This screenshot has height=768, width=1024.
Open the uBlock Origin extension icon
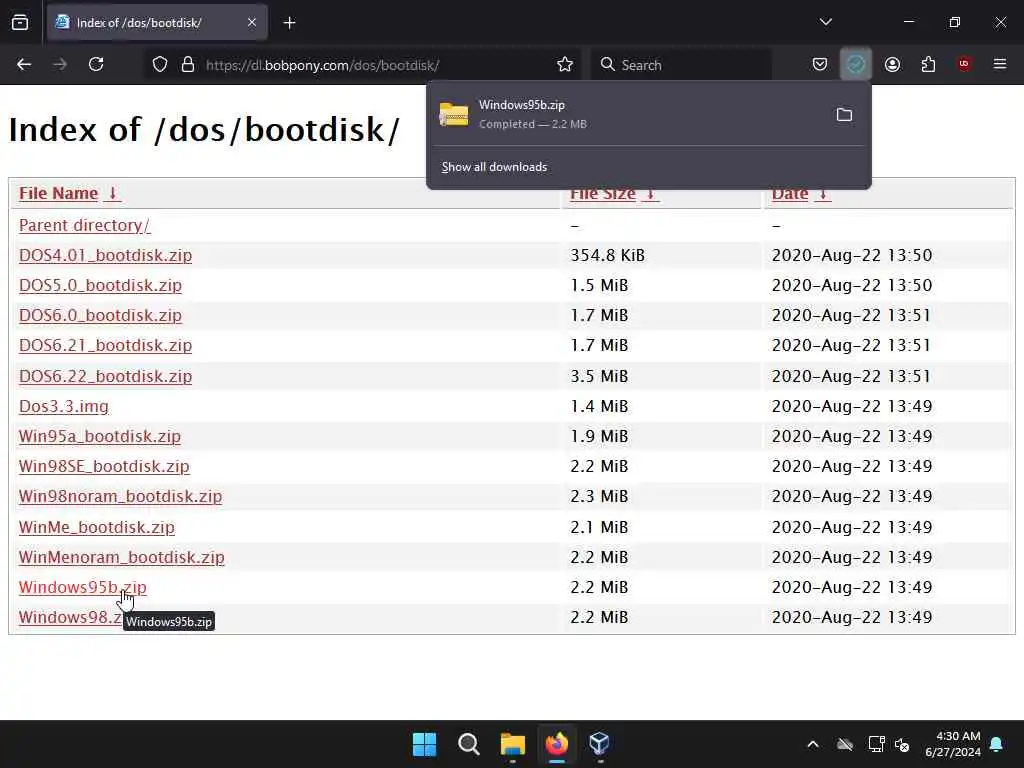tap(964, 64)
